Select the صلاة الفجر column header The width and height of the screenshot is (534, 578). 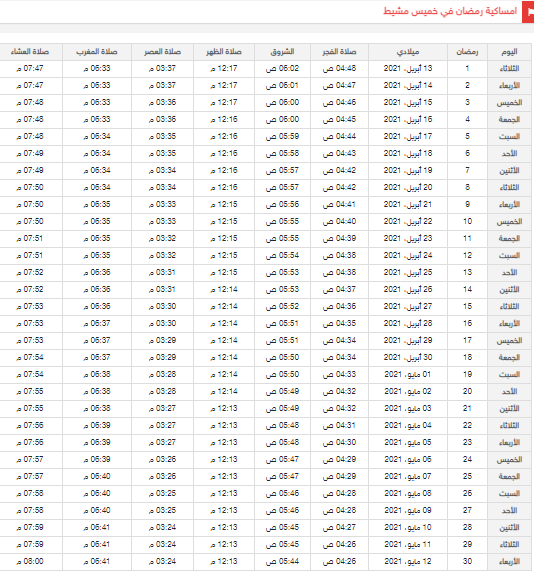tap(339, 52)
